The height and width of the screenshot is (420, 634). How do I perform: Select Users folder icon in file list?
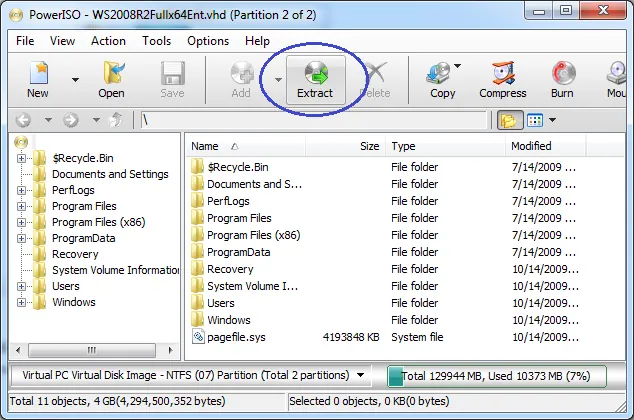pyautogui.click(x=197, y=302)
